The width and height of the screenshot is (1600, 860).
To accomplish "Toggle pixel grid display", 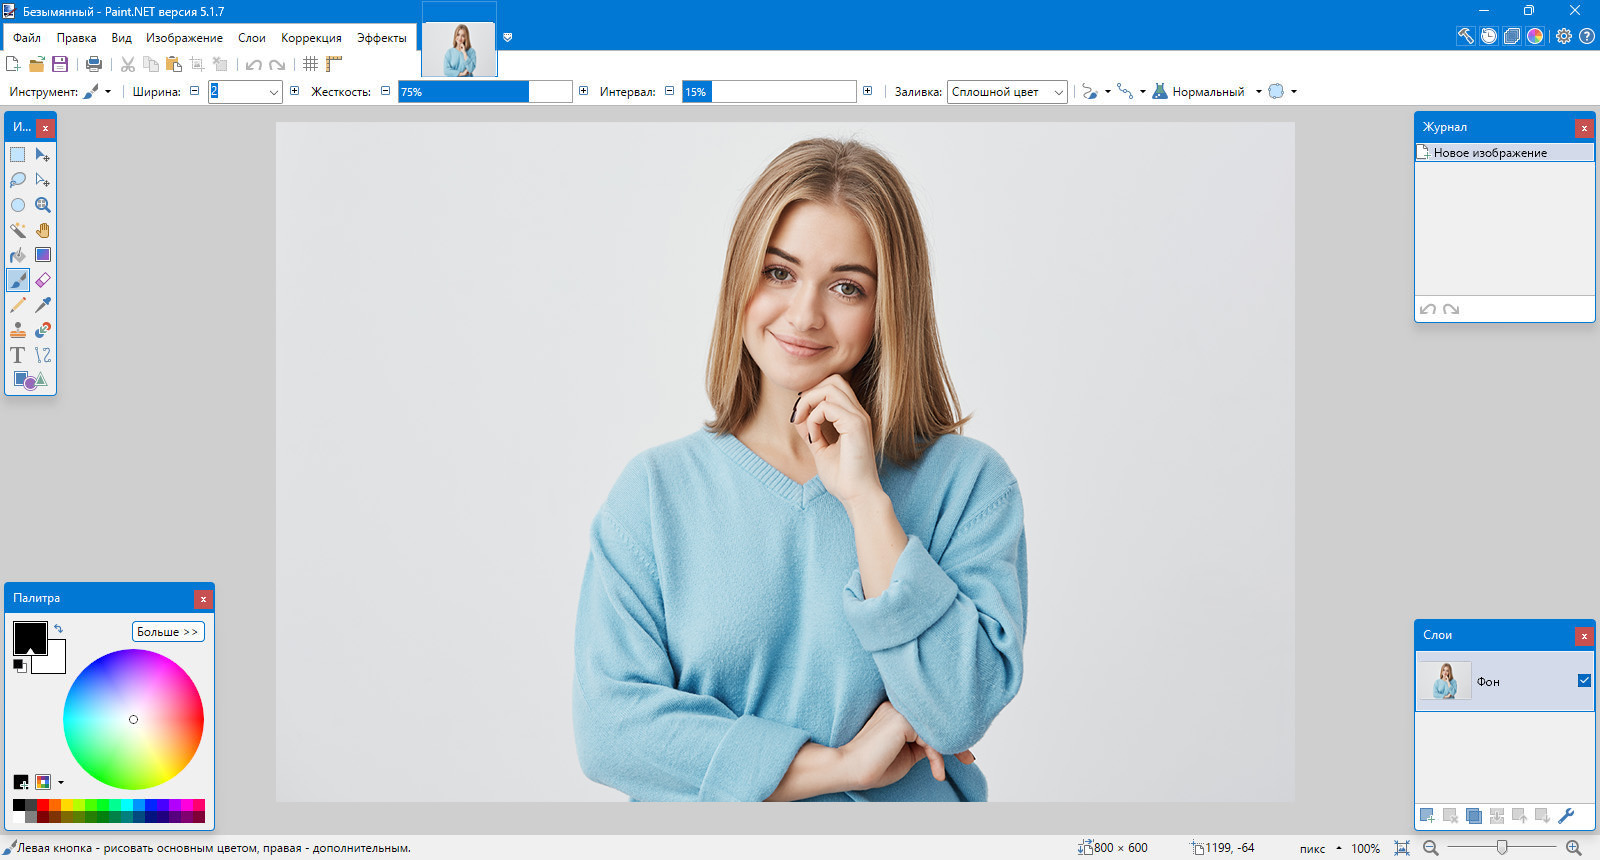I will click(311, 64).
